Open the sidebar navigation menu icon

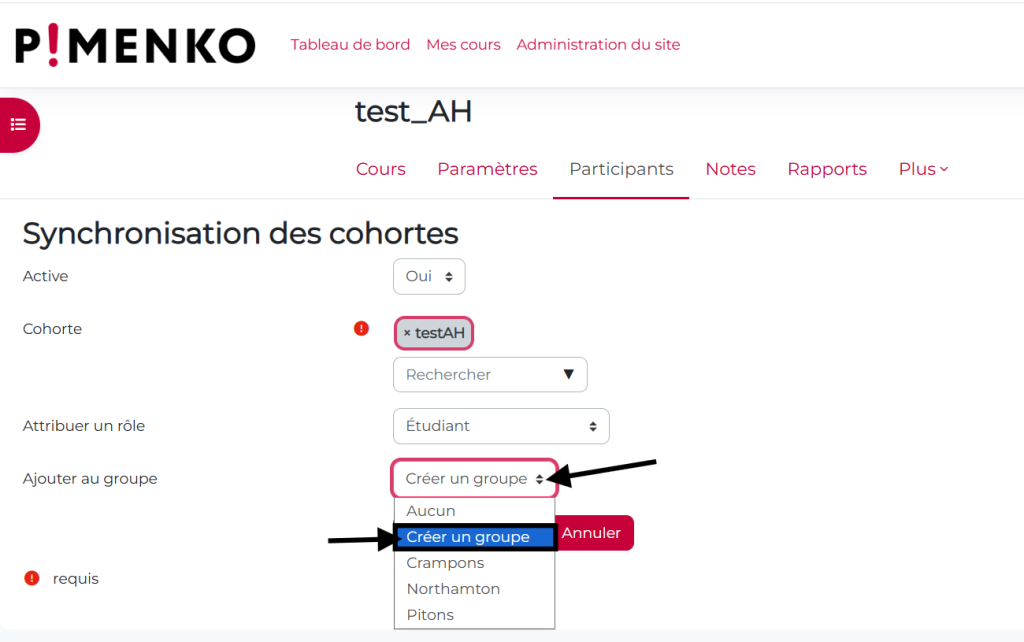coord(18,124)
